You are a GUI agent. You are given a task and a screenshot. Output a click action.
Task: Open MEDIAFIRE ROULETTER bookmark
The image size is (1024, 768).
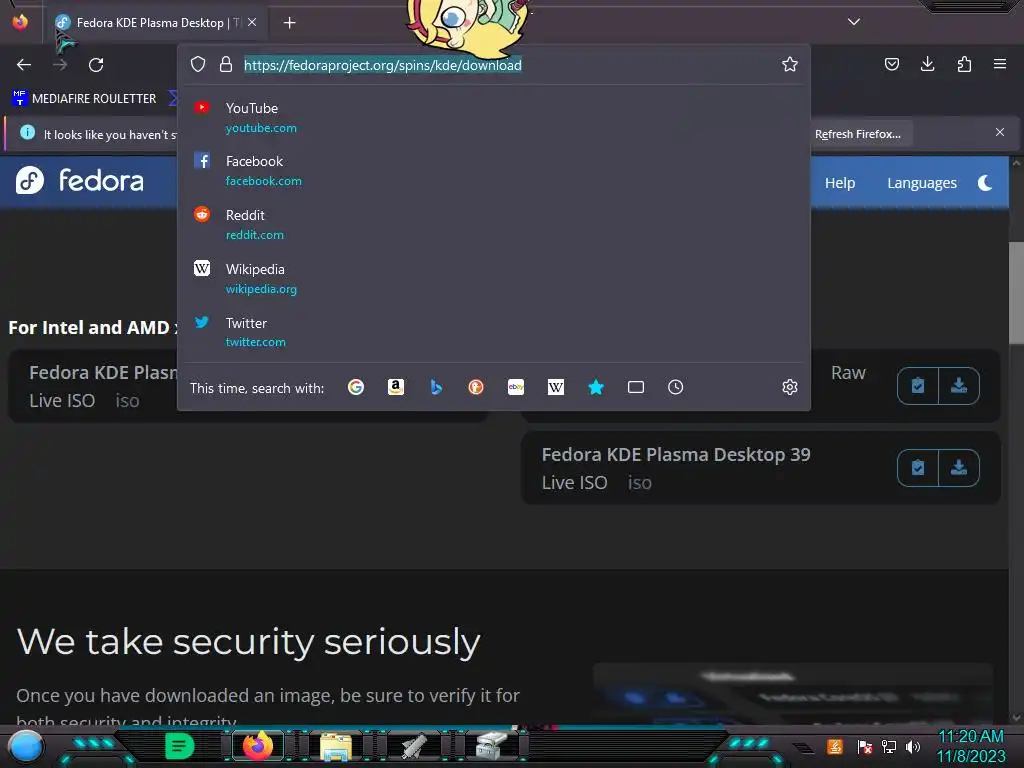point(84,99)
